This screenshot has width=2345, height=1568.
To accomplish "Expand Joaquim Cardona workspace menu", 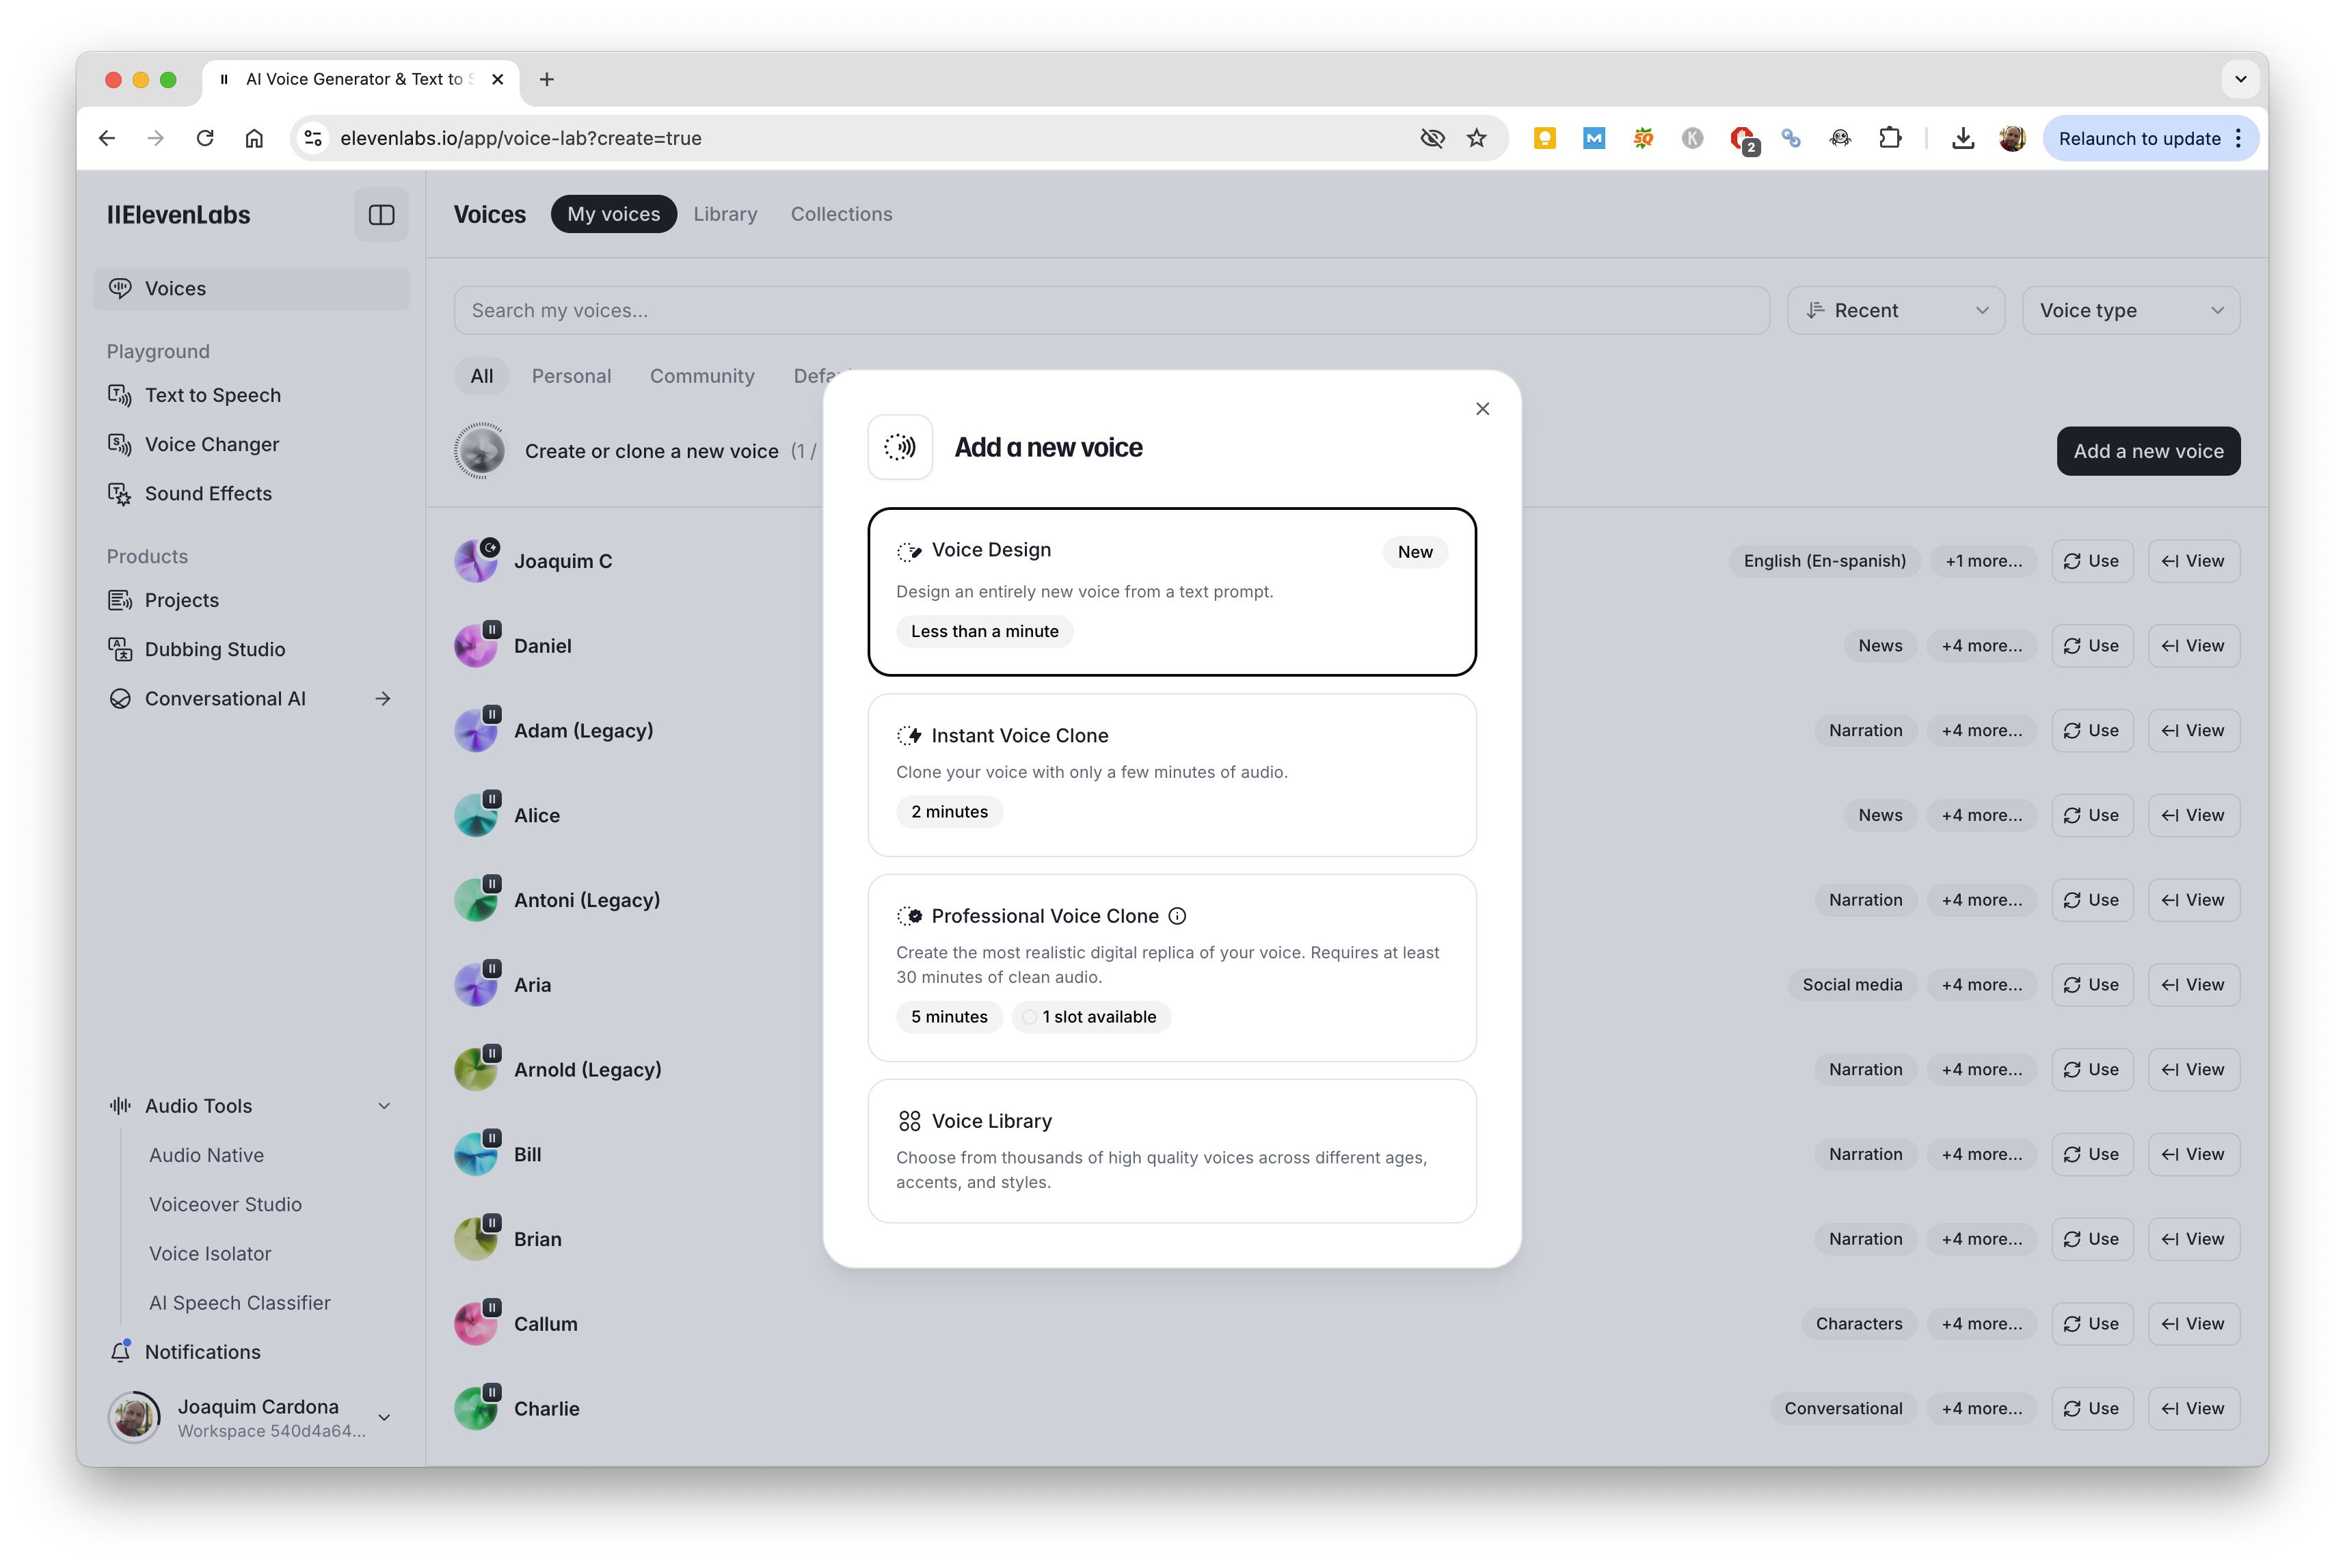I will click(384, 1417).
